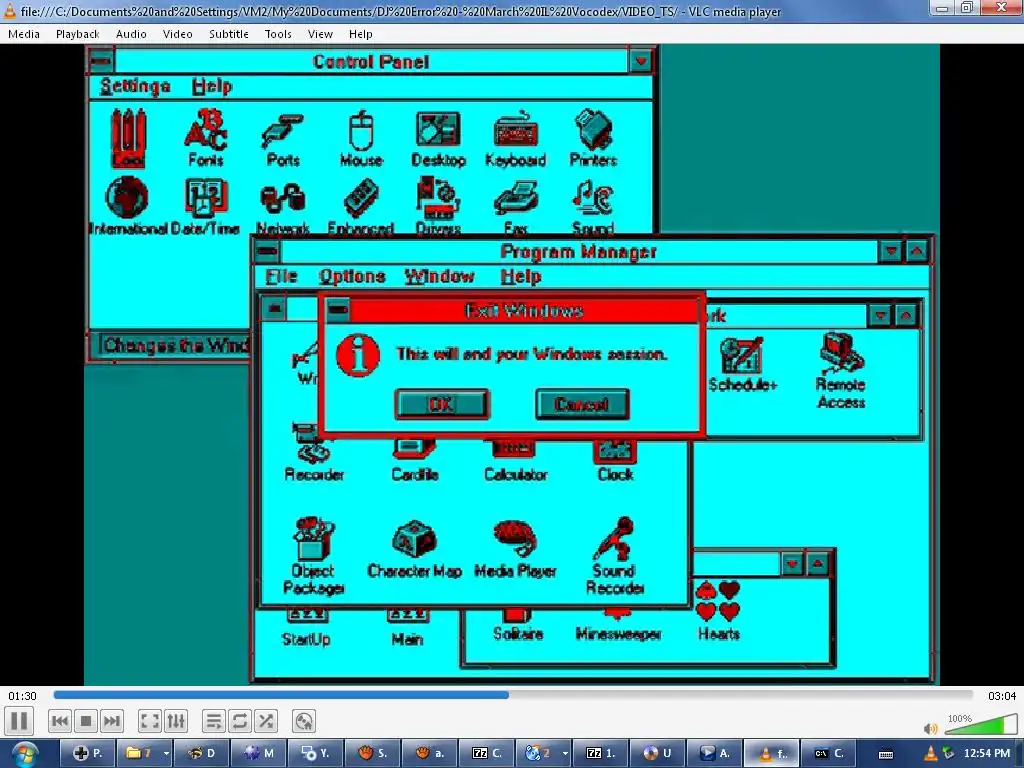Click the VLC cone tray icon

coord(929,754)
